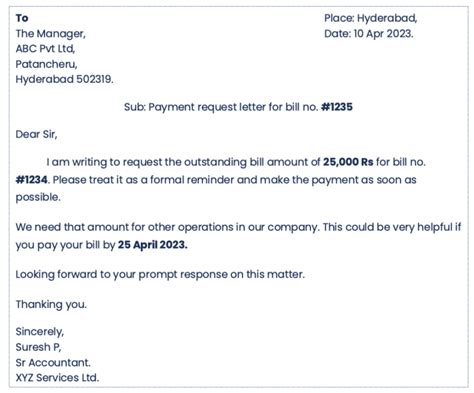This screenshot has height=393, width=474.
Task: Click the word 'possible.' ending first paragraph
Action: [x=38, y=197]
